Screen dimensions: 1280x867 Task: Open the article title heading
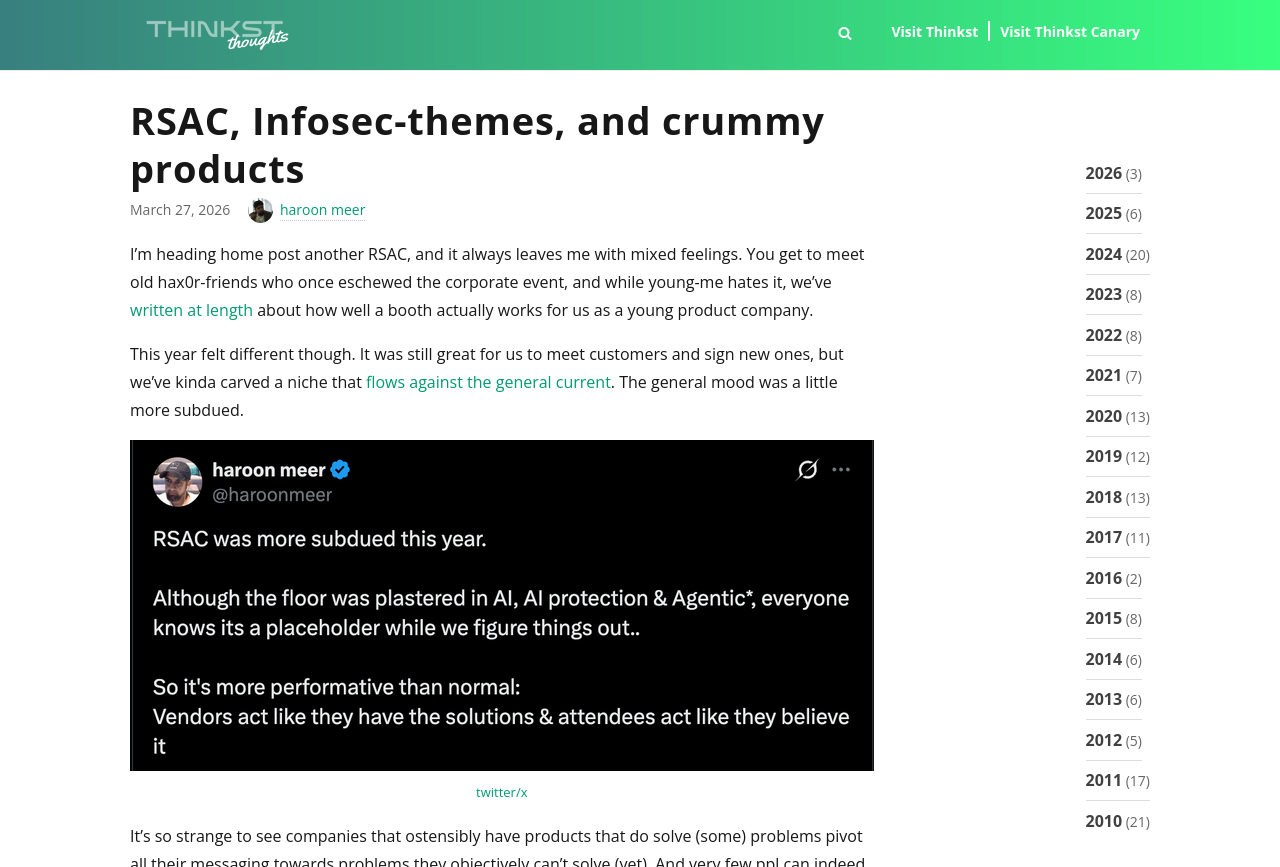pos(477,145)
